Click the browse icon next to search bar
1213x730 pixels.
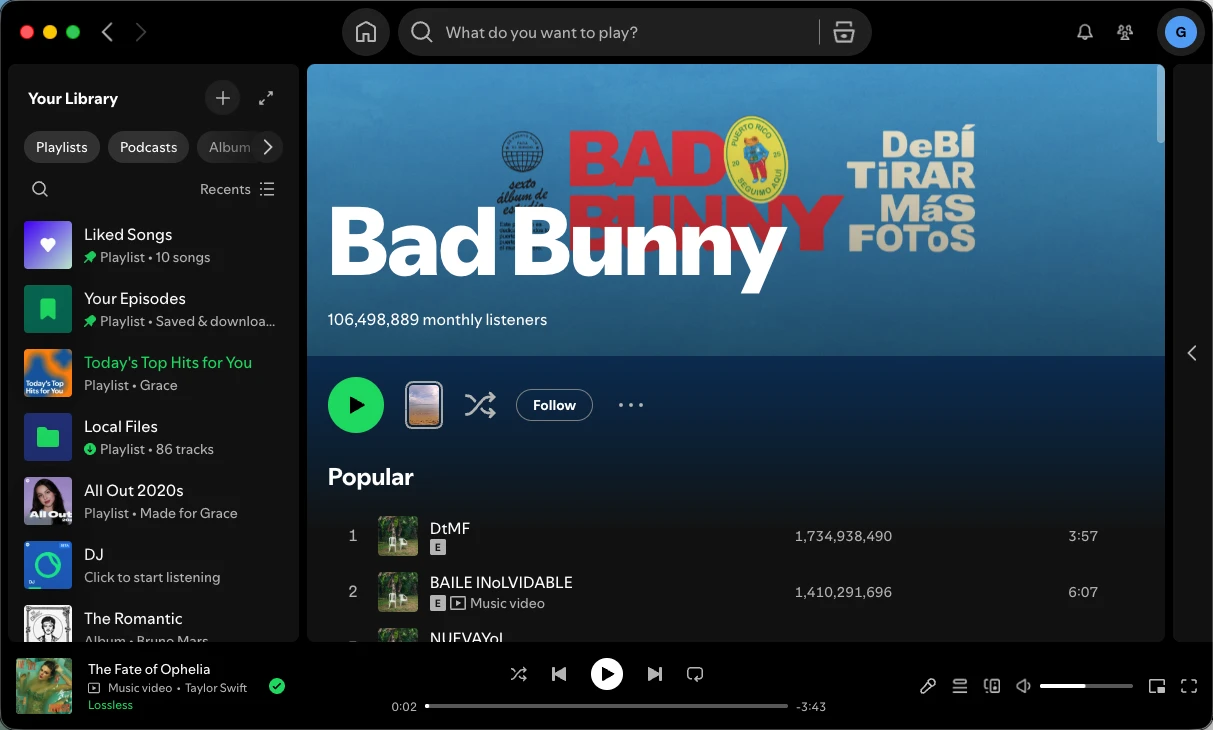pyautogui.click(x=844, y=32)
